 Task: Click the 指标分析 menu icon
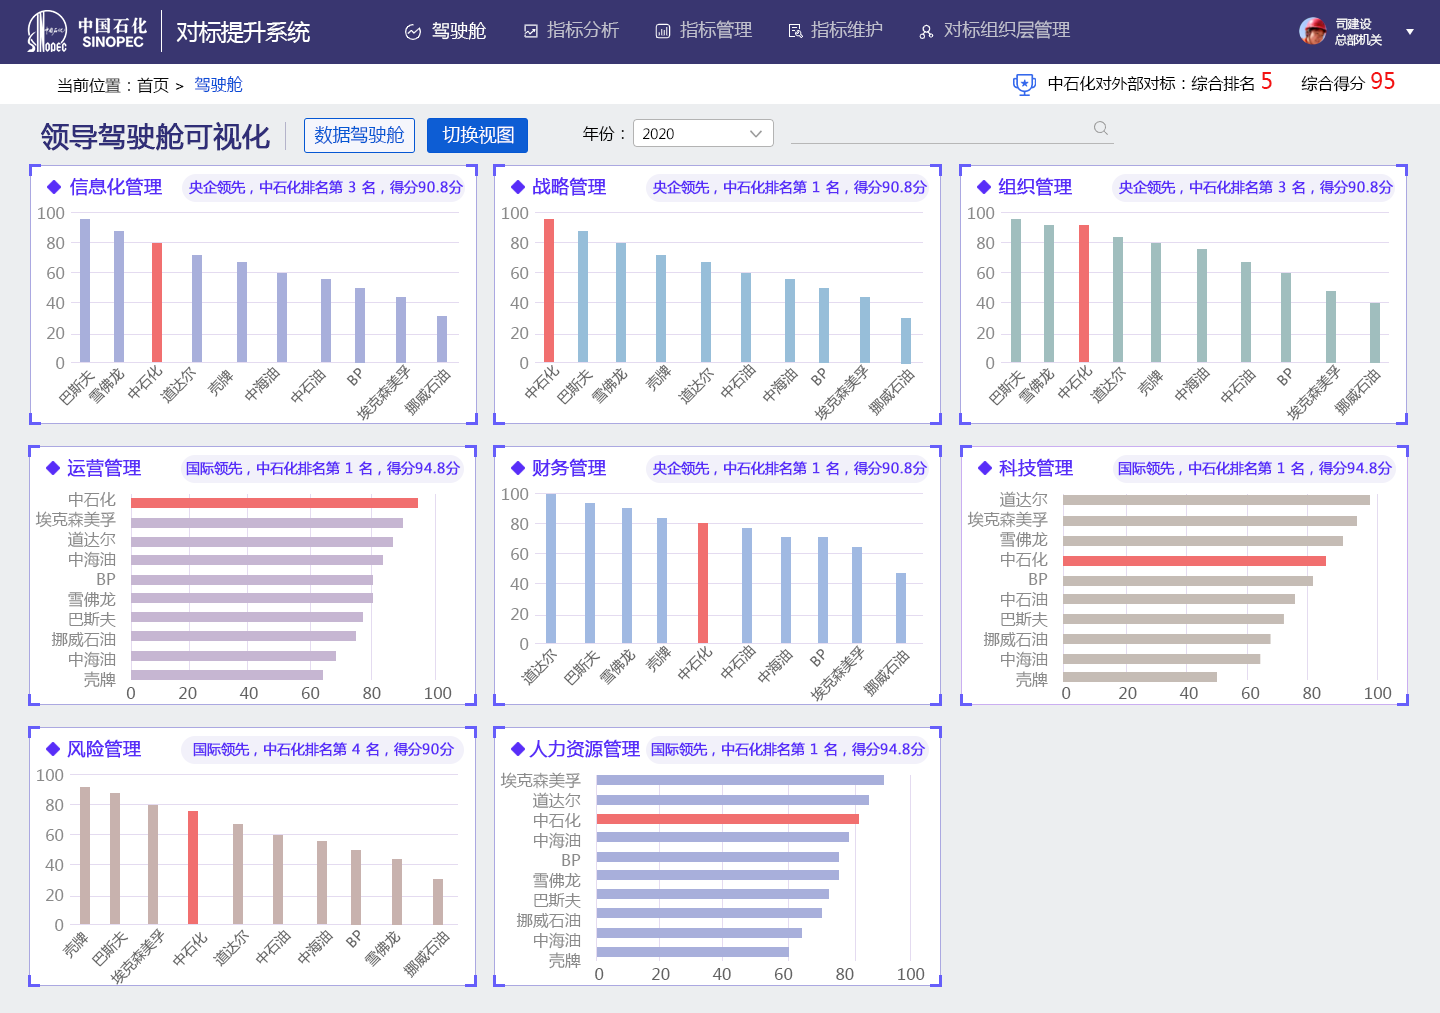tap(531, 31)
